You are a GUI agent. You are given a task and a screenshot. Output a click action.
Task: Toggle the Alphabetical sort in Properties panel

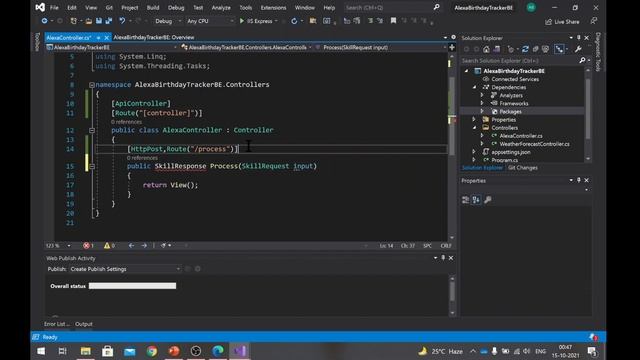coord(476,200)
